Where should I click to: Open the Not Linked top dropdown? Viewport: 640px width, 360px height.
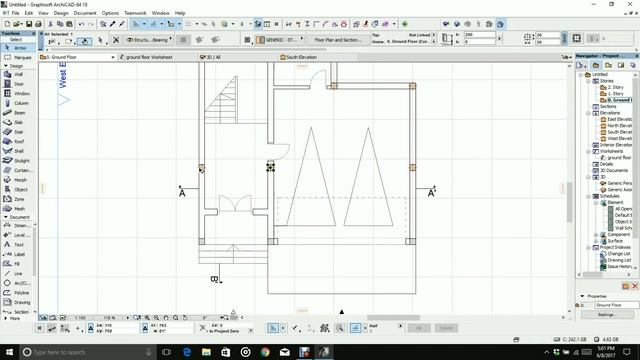click(434, 35)
